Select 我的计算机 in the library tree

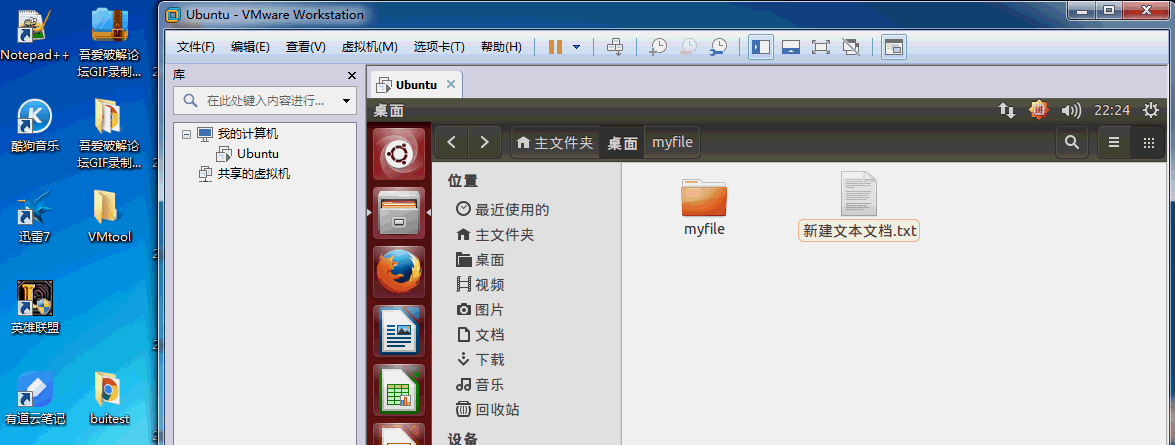[x=247, y=134]
